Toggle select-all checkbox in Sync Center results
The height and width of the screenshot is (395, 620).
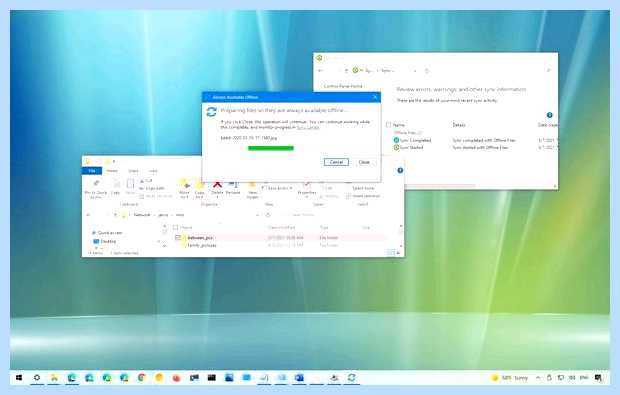pyautogui.click(x=388, y=125)
